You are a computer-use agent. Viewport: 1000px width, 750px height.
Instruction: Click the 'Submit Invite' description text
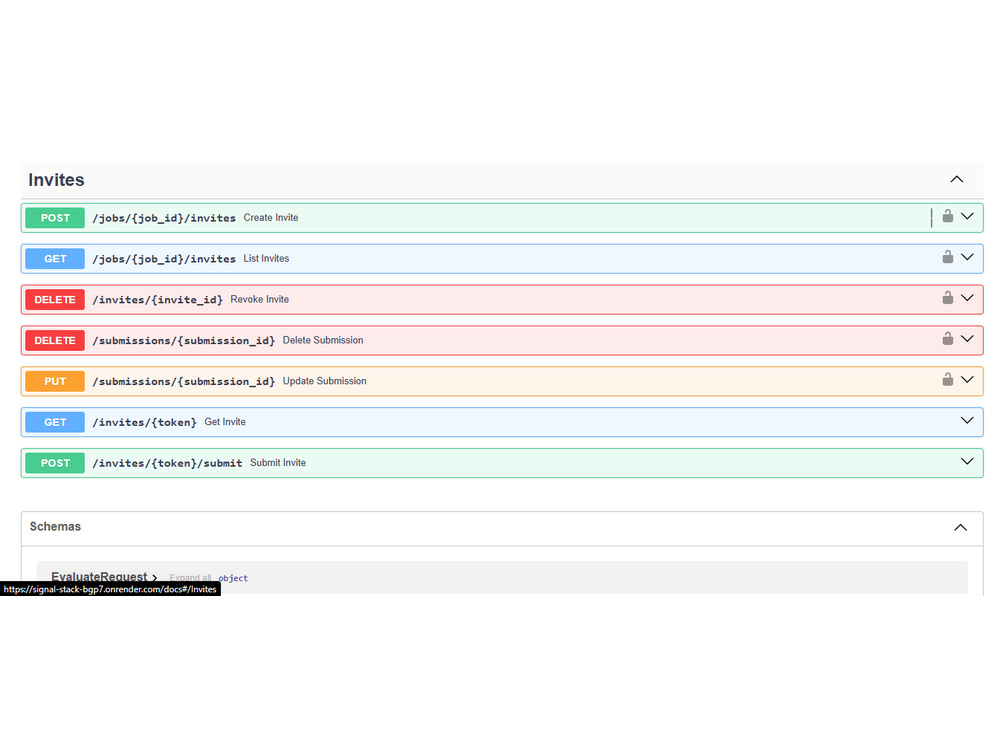click(x=278, y=462)
